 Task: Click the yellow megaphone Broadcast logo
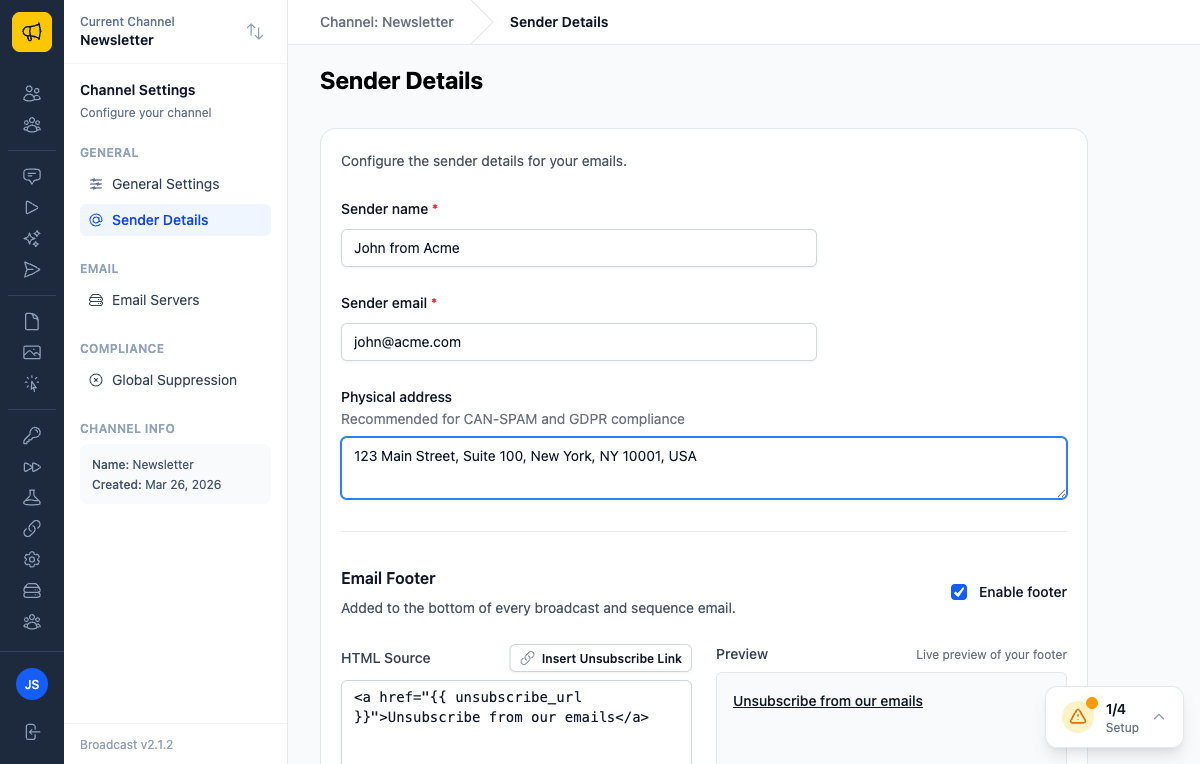pos(32,32)
